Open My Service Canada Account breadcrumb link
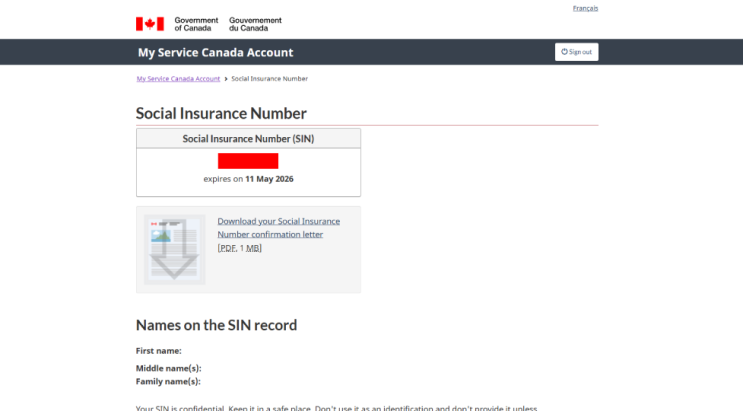This screenshot has width=743, height=411. [x=178, y=79]
